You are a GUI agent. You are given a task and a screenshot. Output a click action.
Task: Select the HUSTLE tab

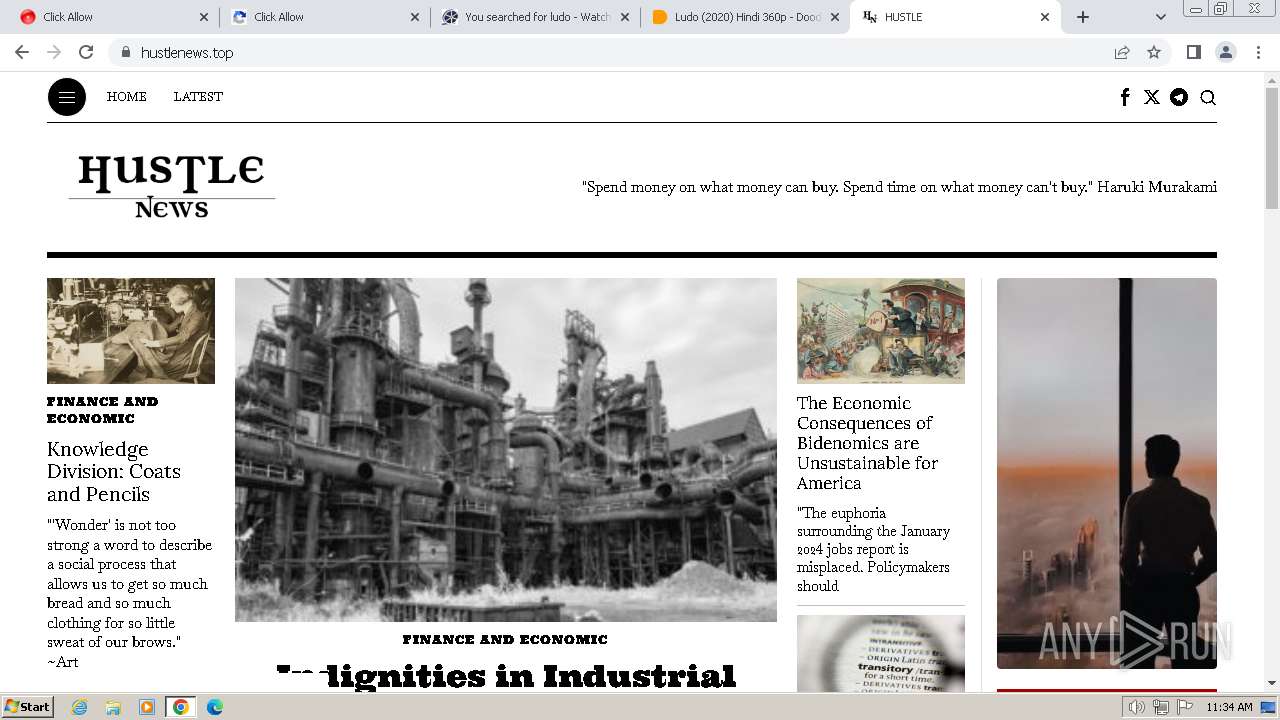click(955, 17)
